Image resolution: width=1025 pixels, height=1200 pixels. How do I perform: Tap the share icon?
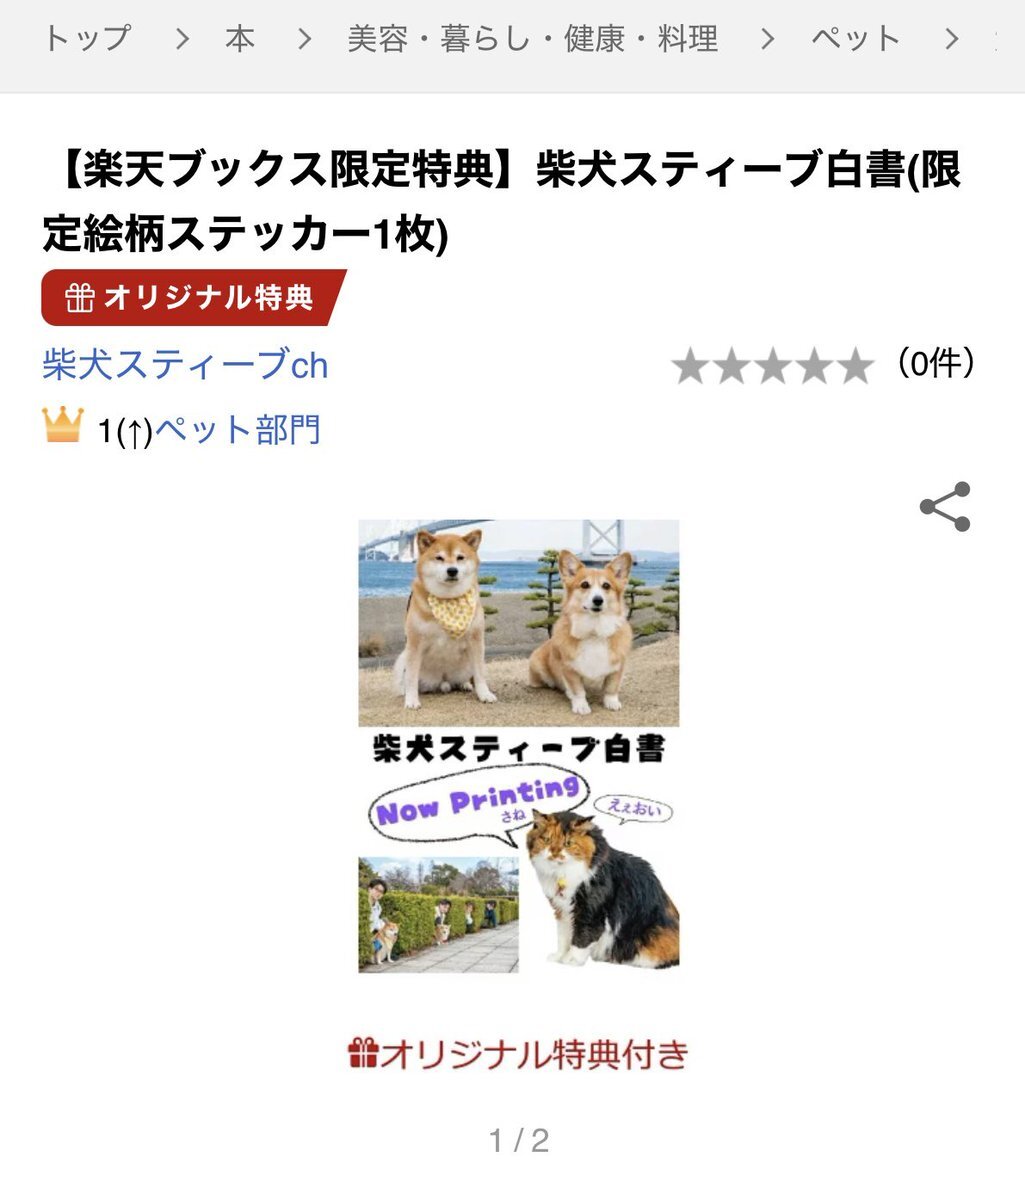point(945,507)
